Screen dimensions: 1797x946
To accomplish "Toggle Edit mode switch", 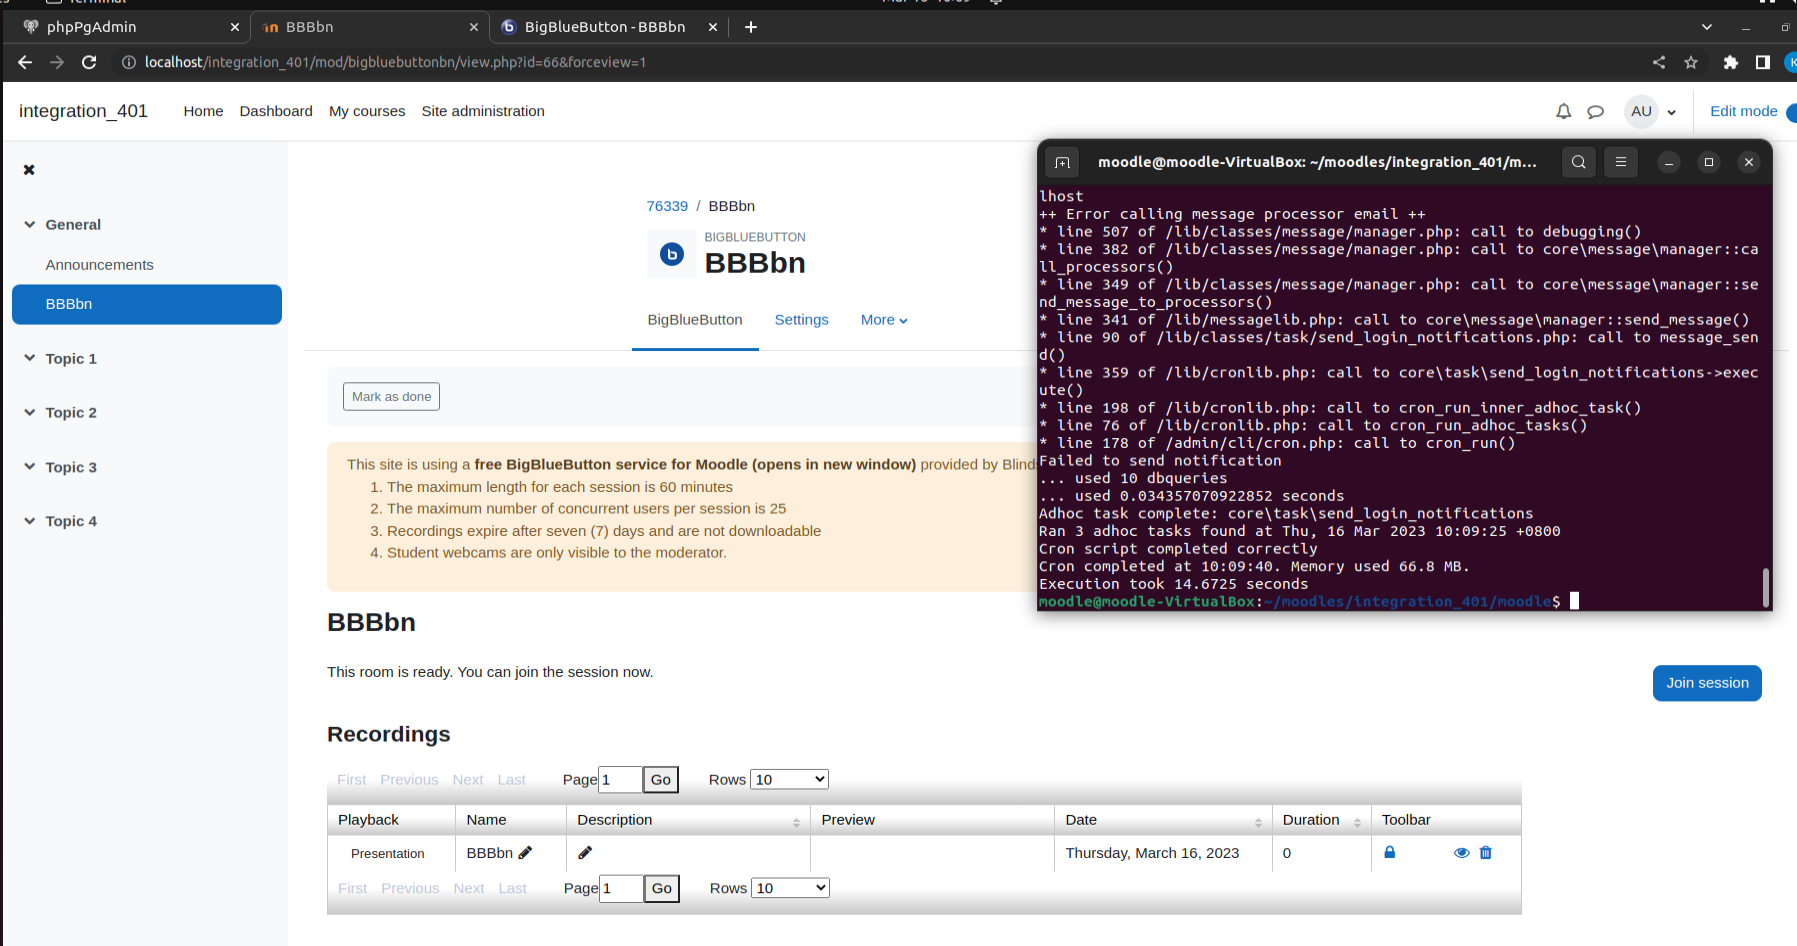I will coord(1790,112).
